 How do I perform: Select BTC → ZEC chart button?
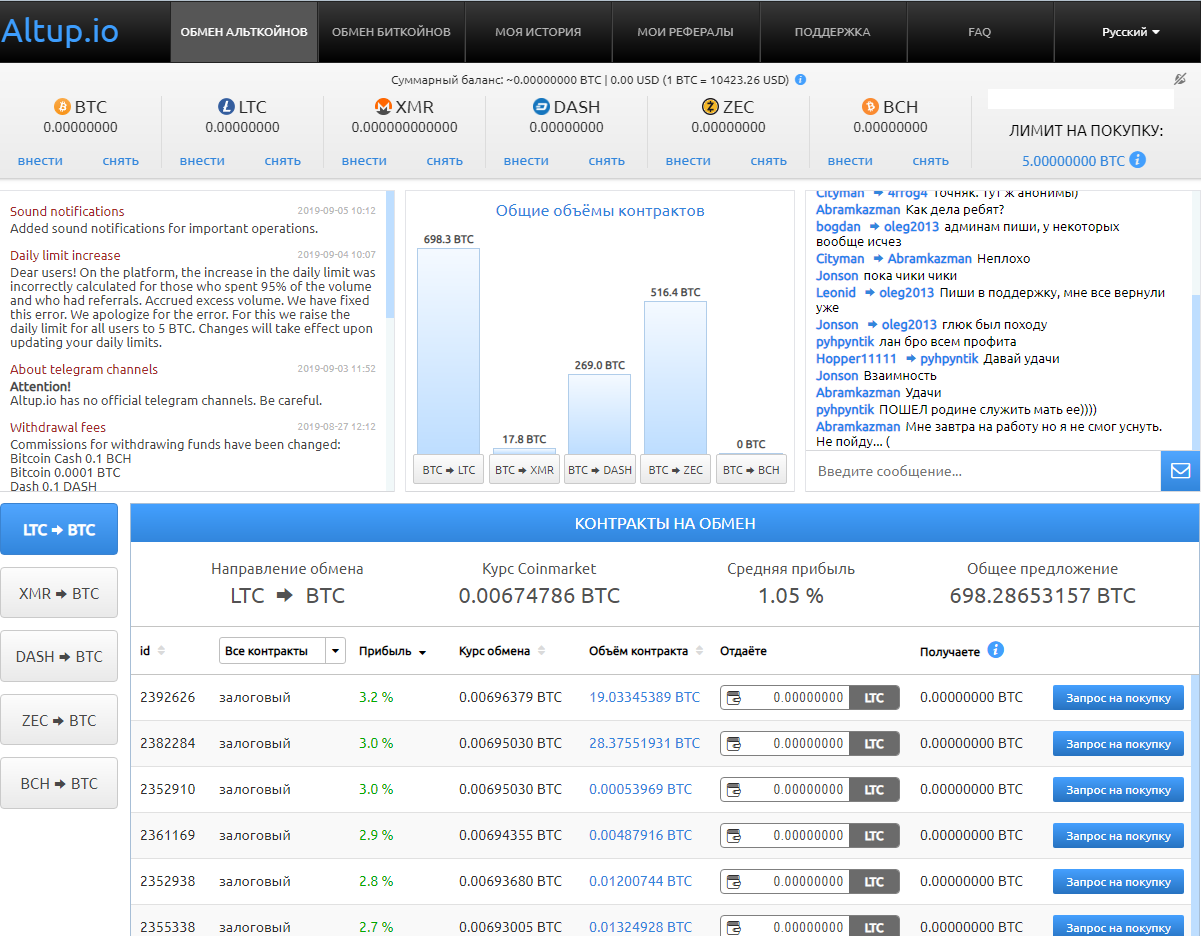click(675, 470)
